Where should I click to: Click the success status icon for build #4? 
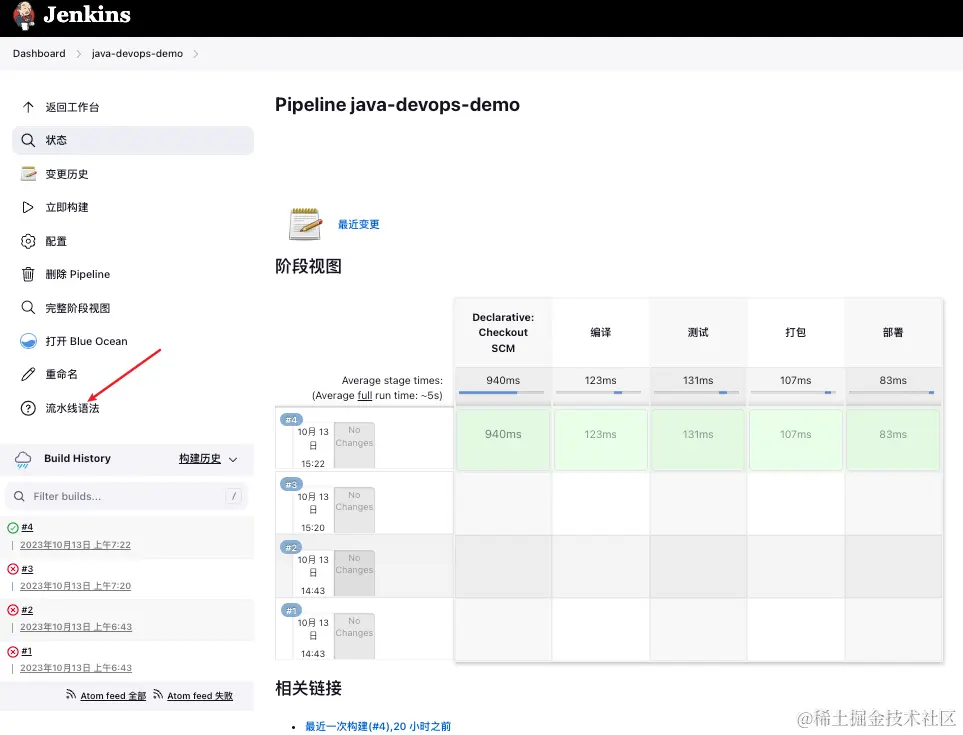[12, 527]
